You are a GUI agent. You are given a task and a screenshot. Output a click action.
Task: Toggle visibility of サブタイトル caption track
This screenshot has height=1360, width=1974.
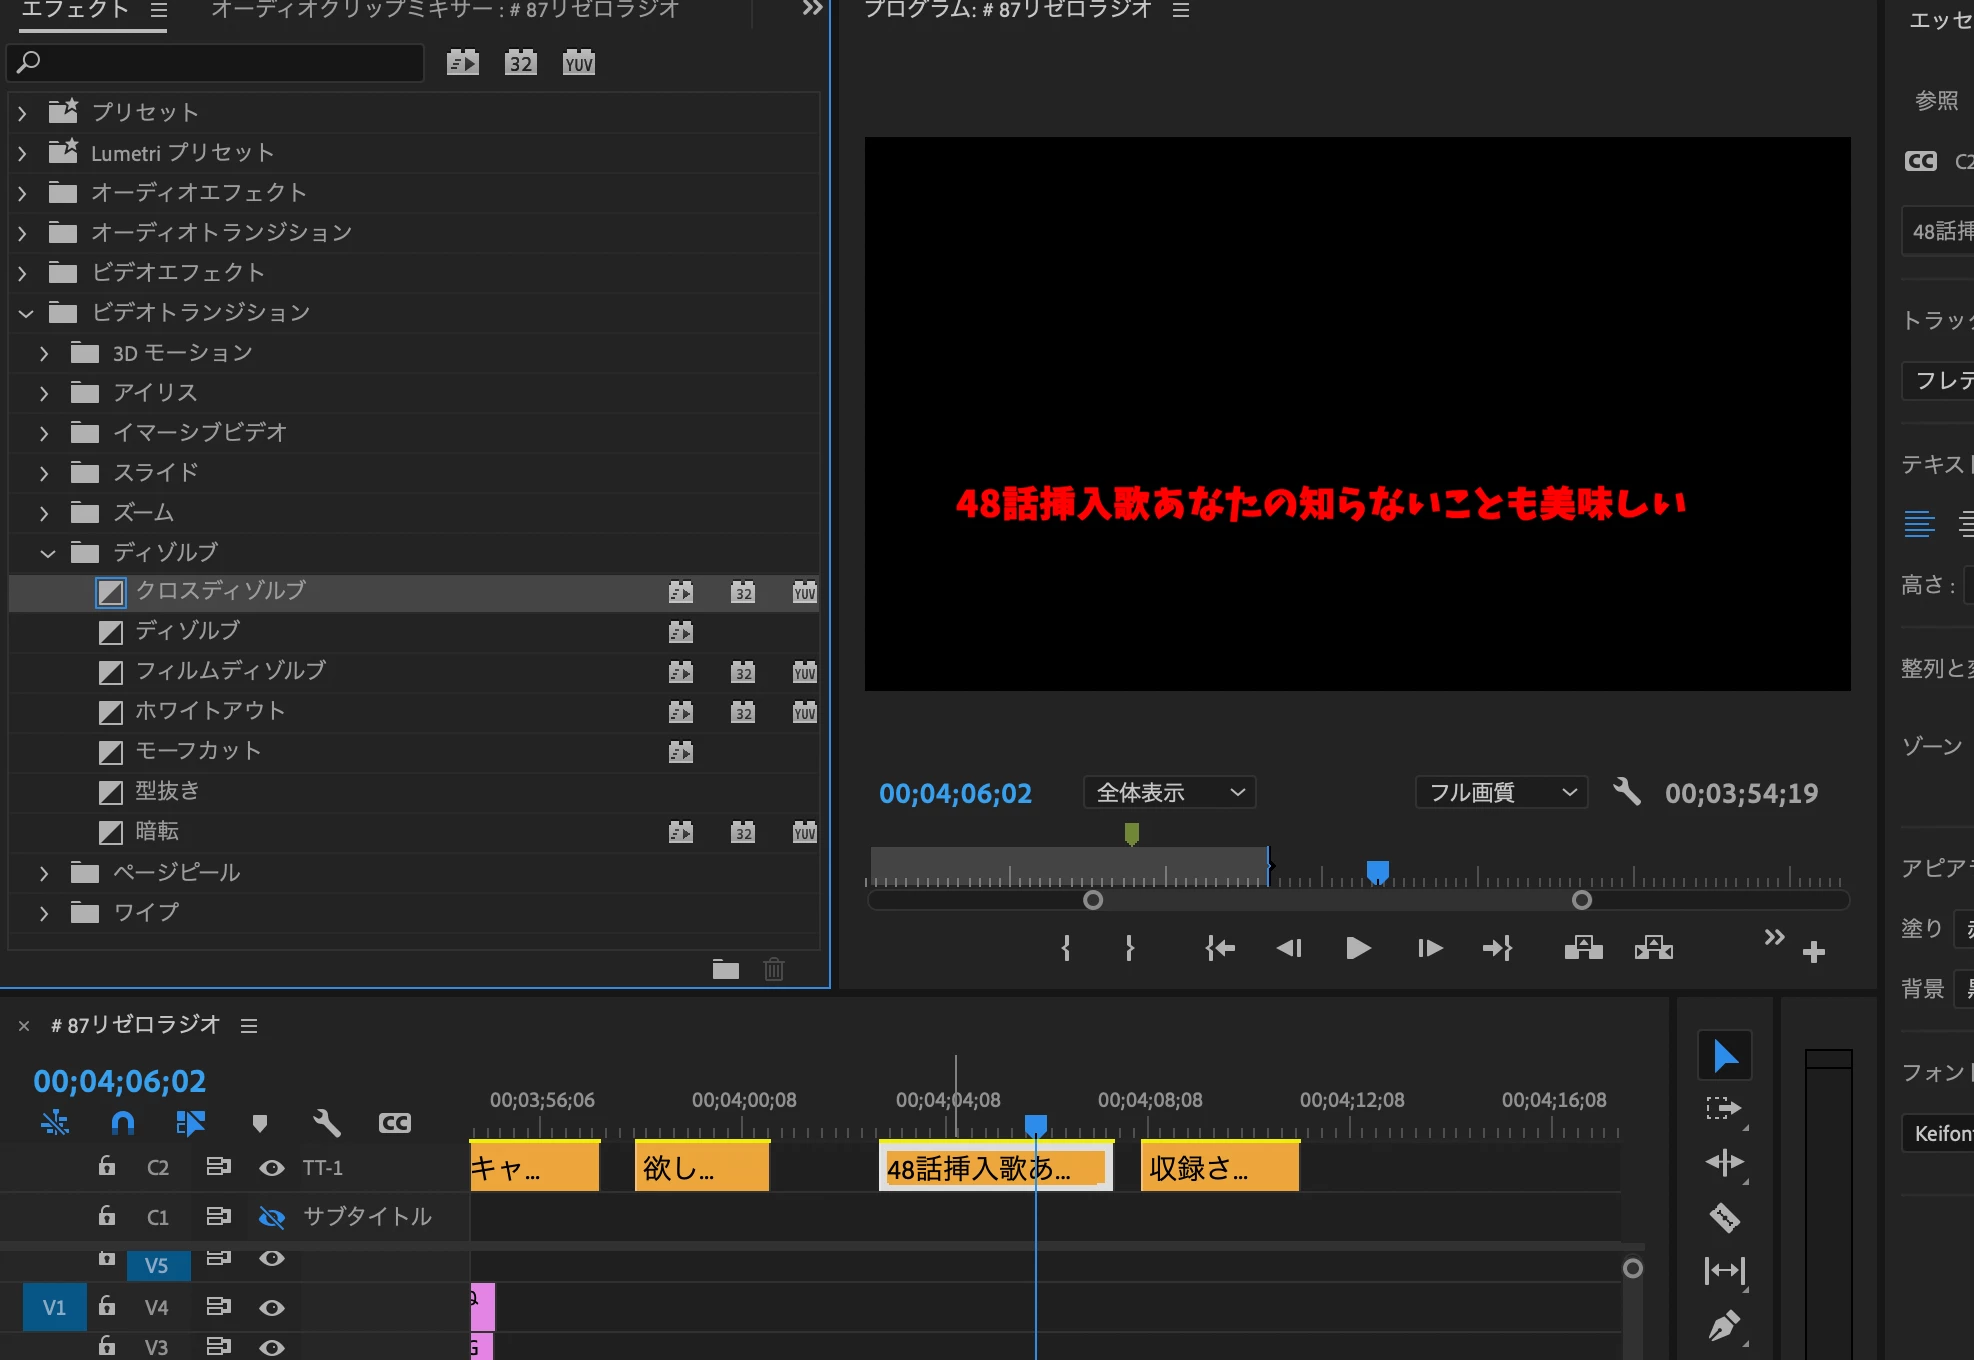pos(271,1217)
